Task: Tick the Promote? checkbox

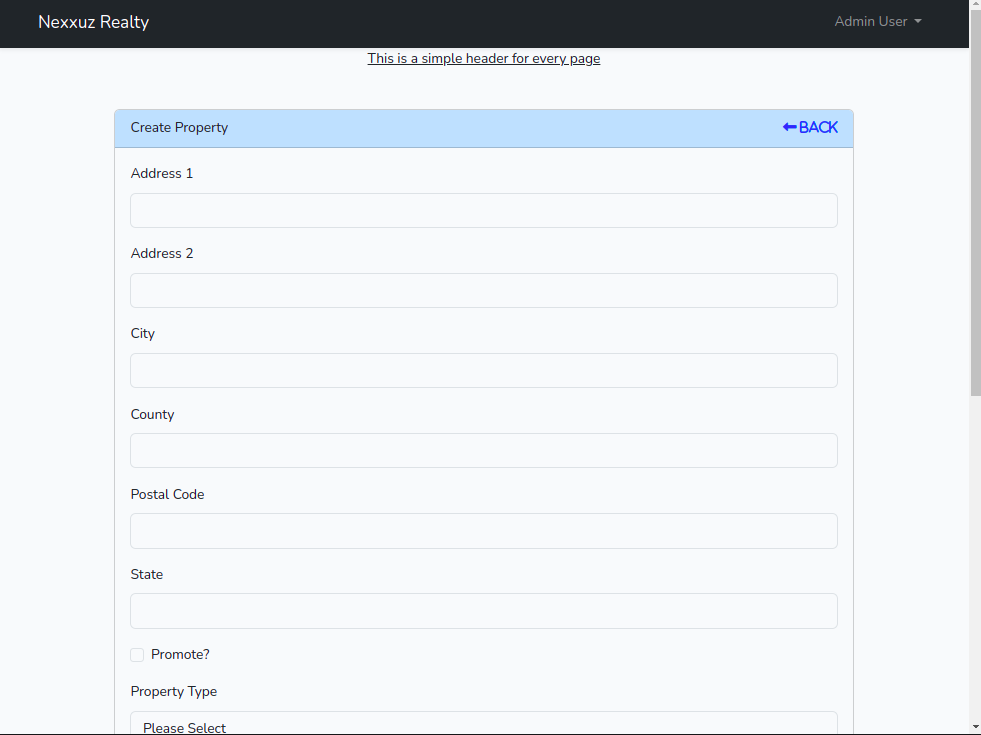Action: point(137,655)
